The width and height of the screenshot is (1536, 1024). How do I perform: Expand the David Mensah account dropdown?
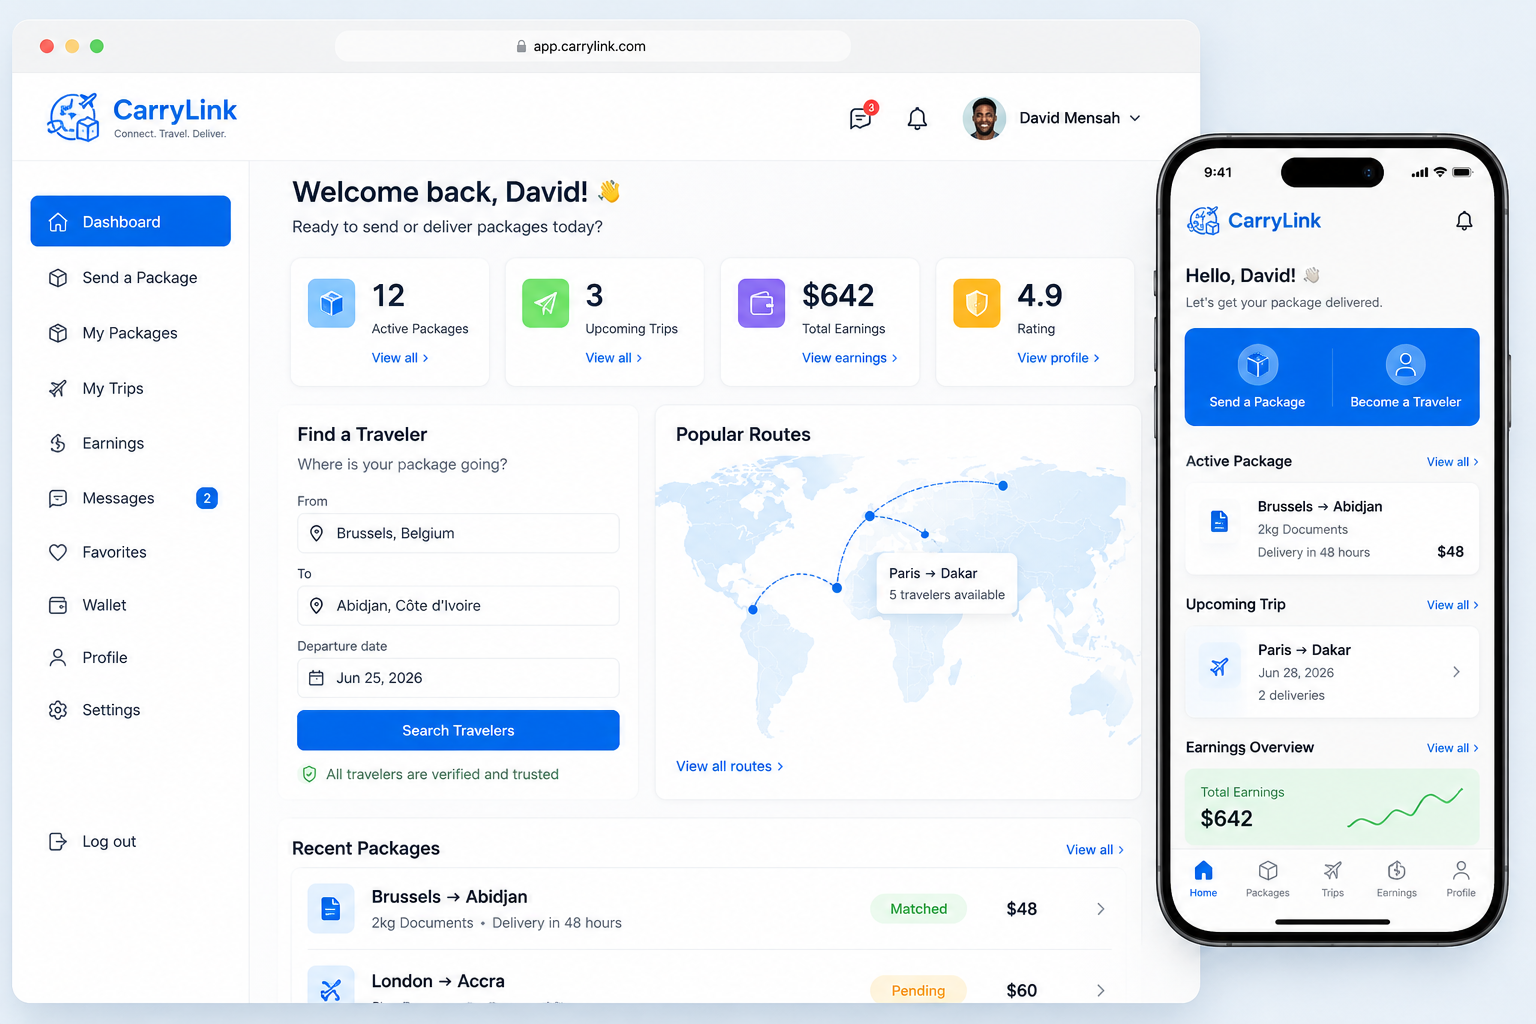[1135, 118]
